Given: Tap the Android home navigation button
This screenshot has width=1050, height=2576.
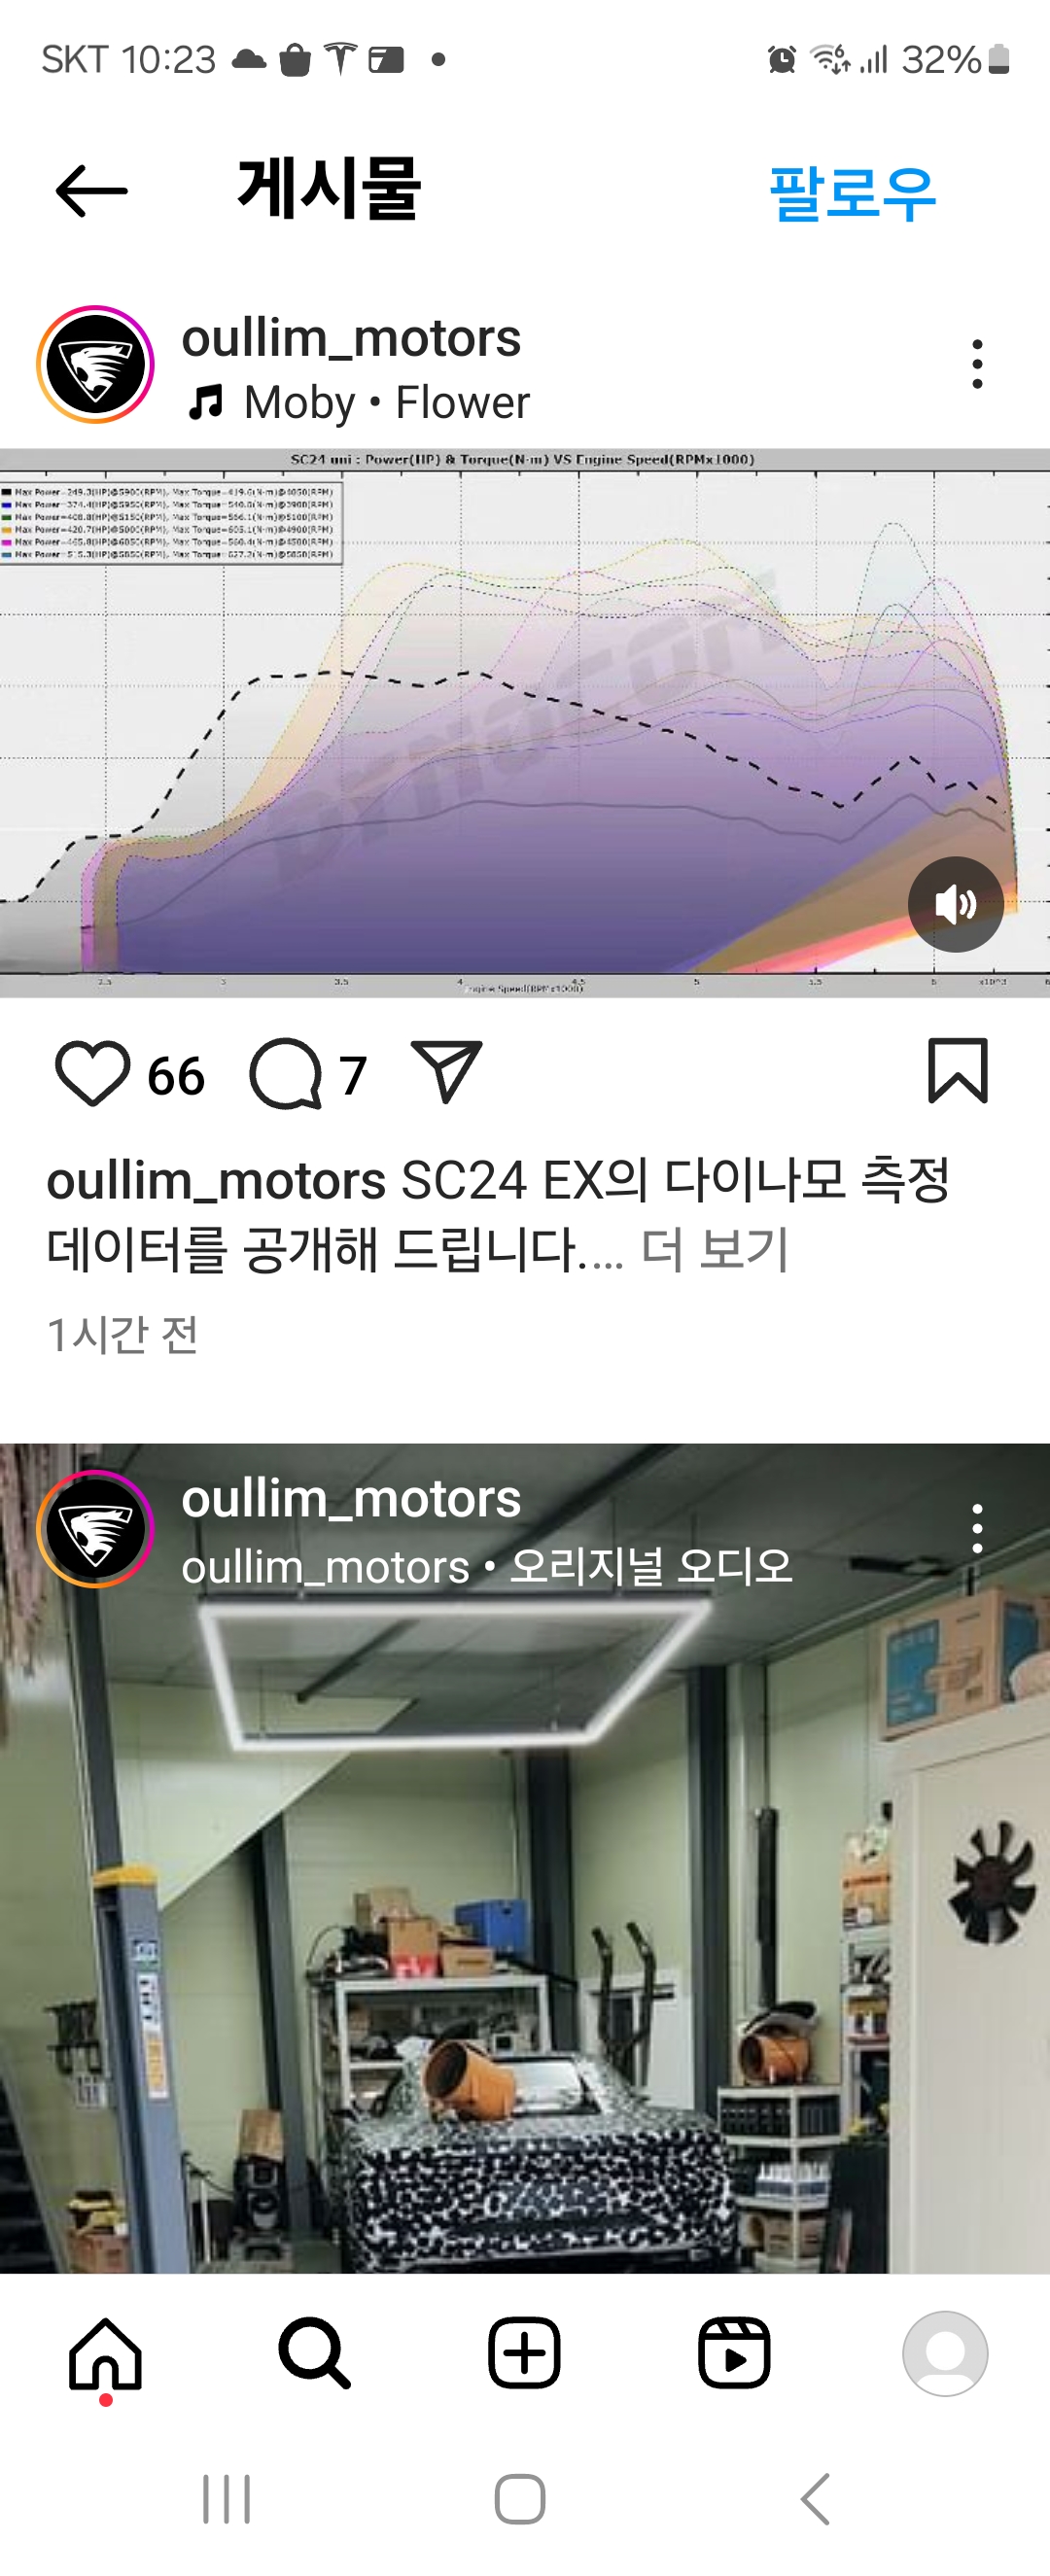Looking at the screenshot, I should click(520, 2500).
